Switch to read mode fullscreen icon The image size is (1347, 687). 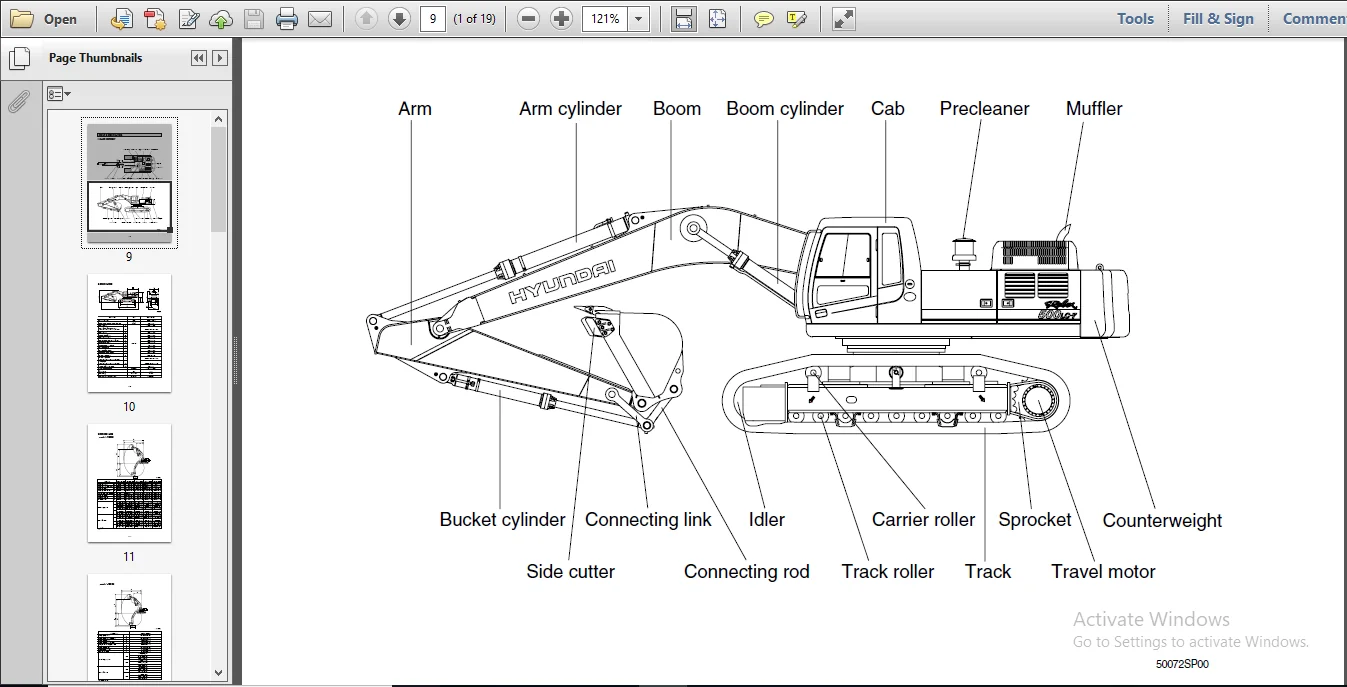pos(844,18)
